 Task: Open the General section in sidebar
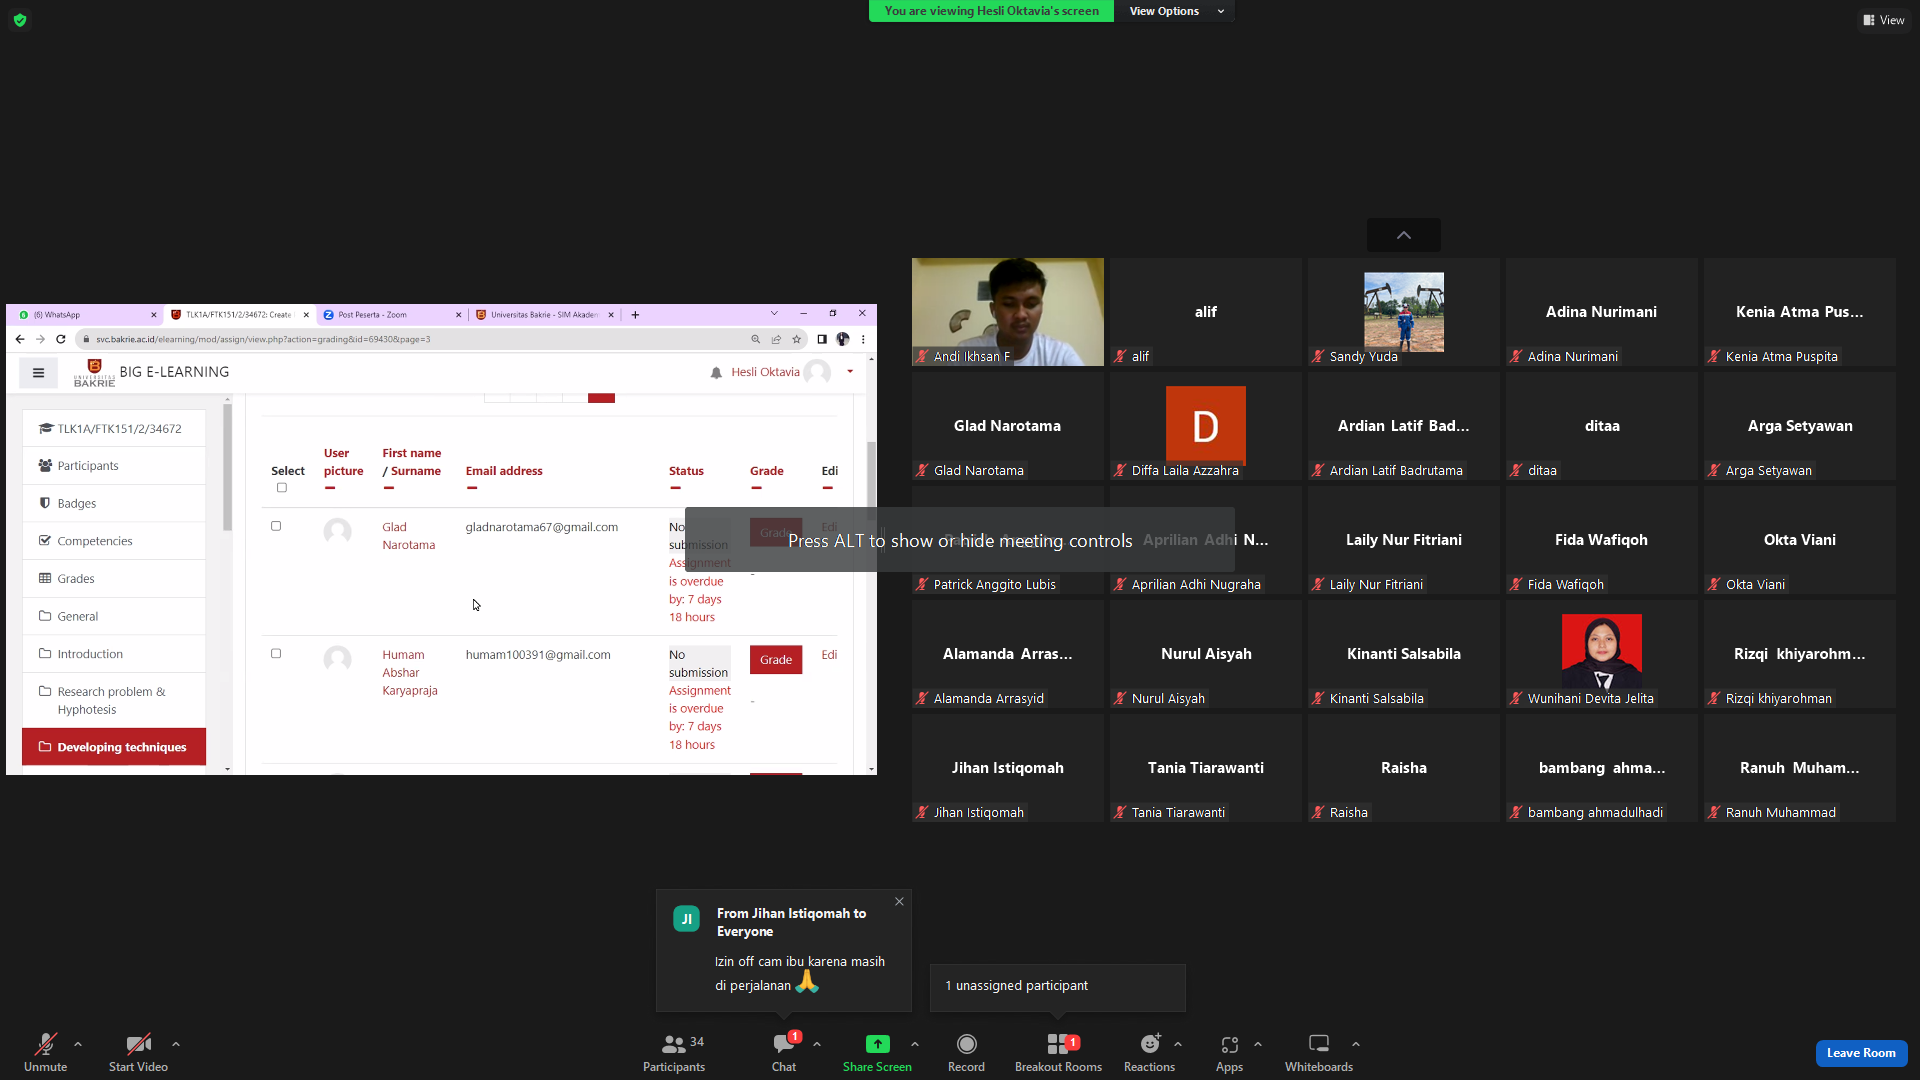[x=114, y=617]
